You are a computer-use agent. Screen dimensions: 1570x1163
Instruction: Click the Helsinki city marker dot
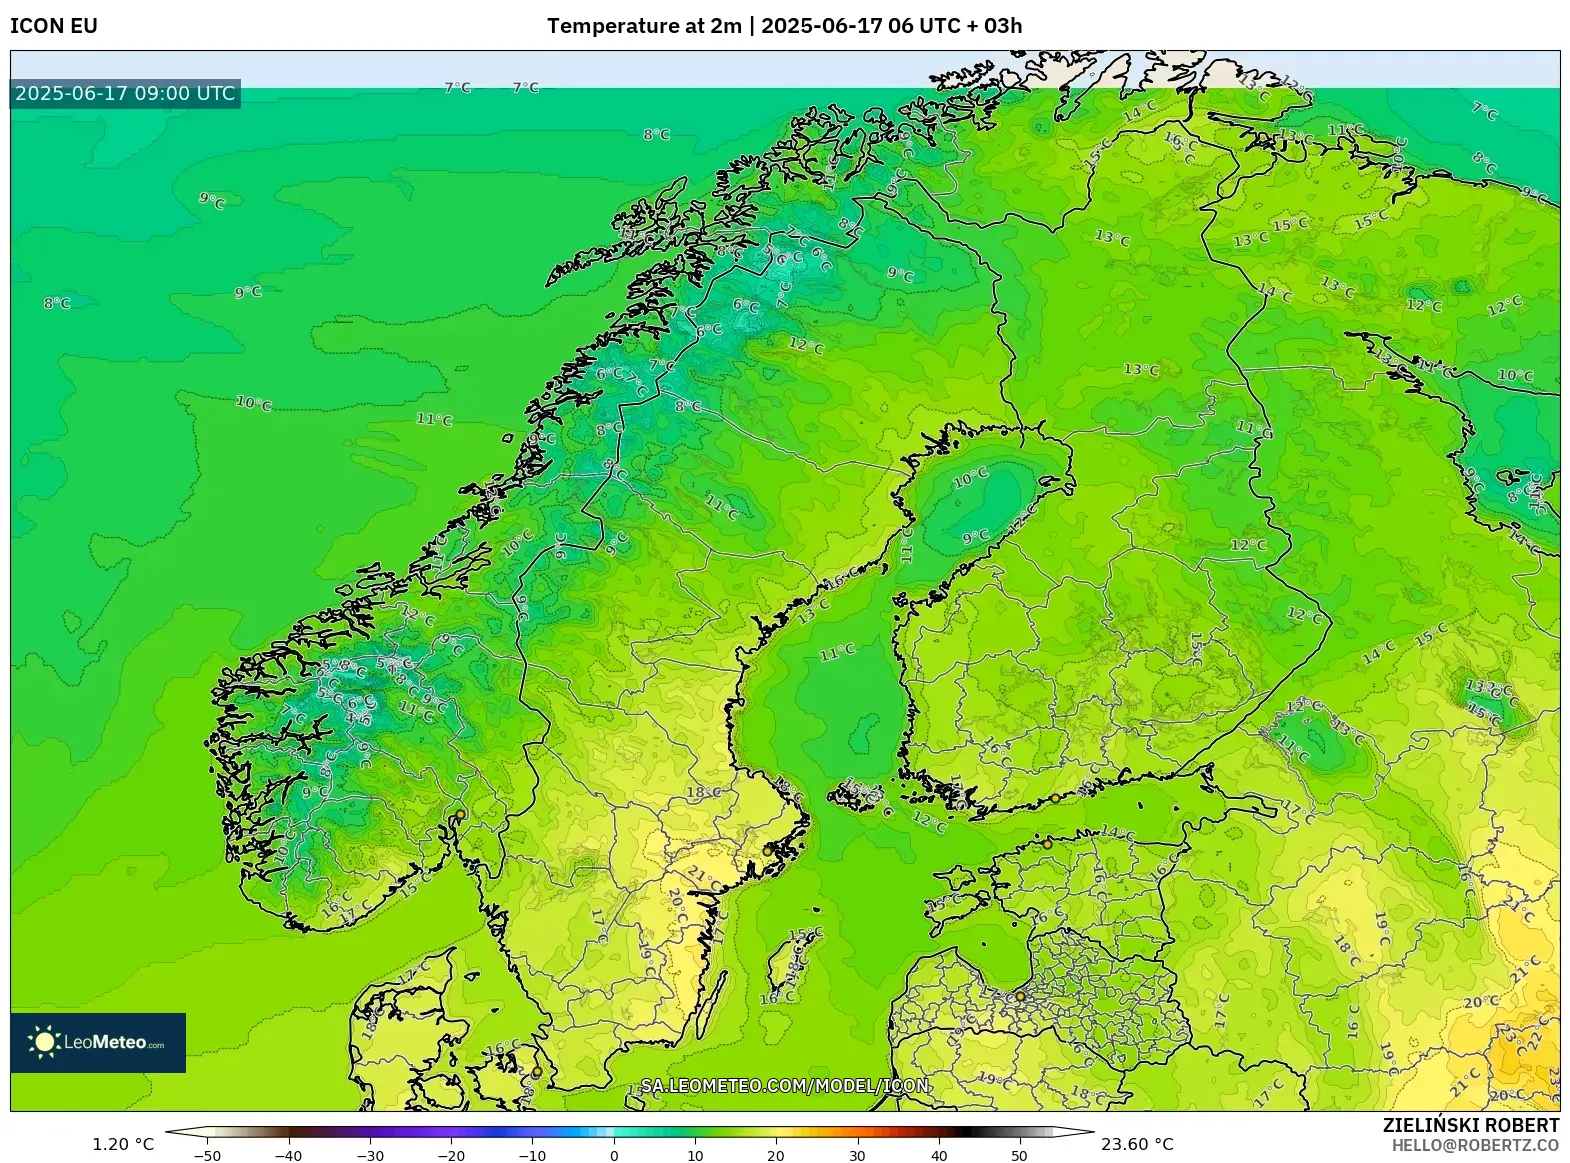[x=1054, y=798]
